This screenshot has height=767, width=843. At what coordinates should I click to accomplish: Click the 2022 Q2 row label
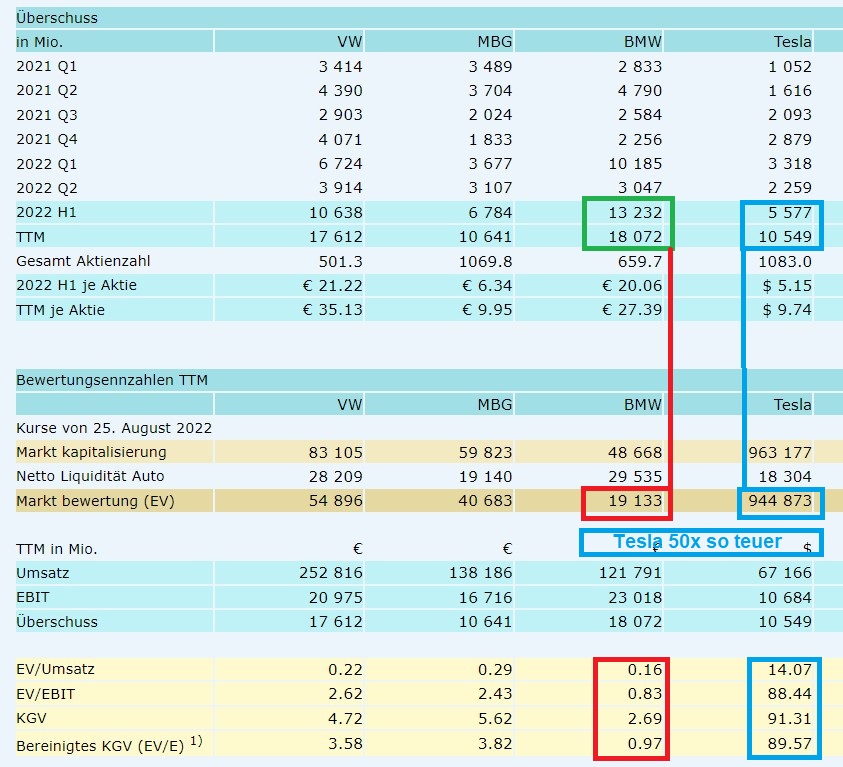pos(47,188)
